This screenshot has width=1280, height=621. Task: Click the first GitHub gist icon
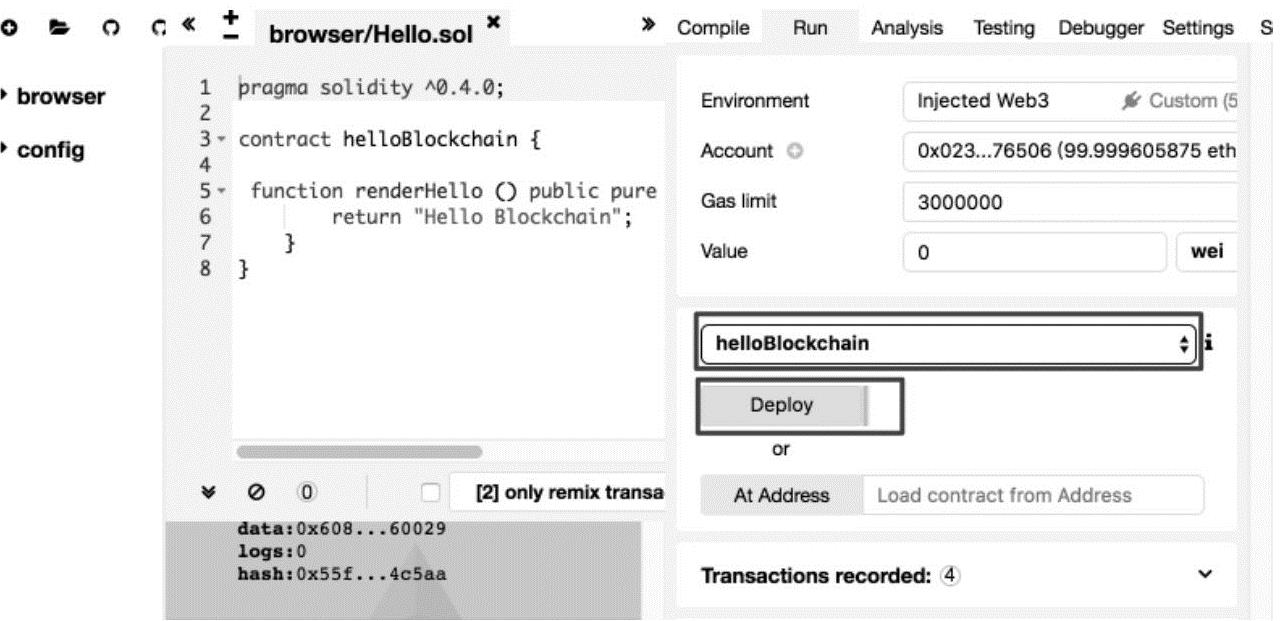click(109, 29)
